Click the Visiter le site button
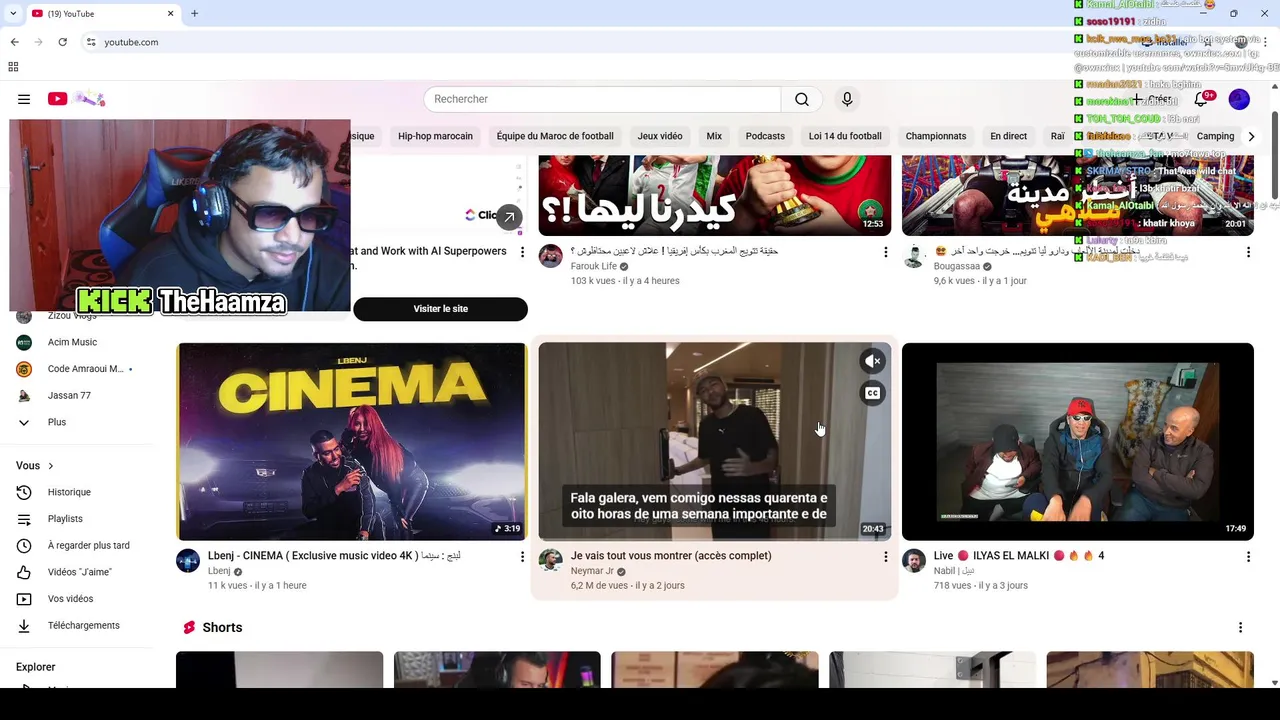The image size is (1280, 720). click(x=440, y=309)
